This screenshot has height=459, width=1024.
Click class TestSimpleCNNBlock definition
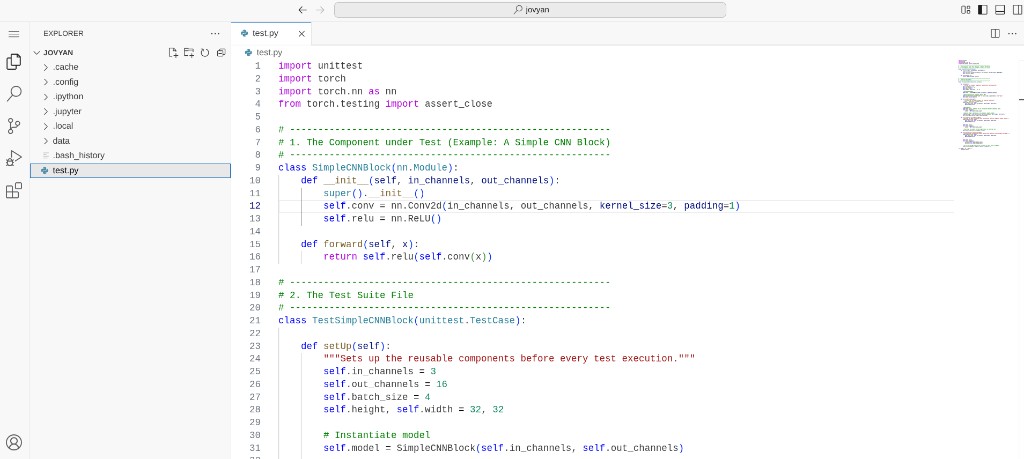pos(402,321)
